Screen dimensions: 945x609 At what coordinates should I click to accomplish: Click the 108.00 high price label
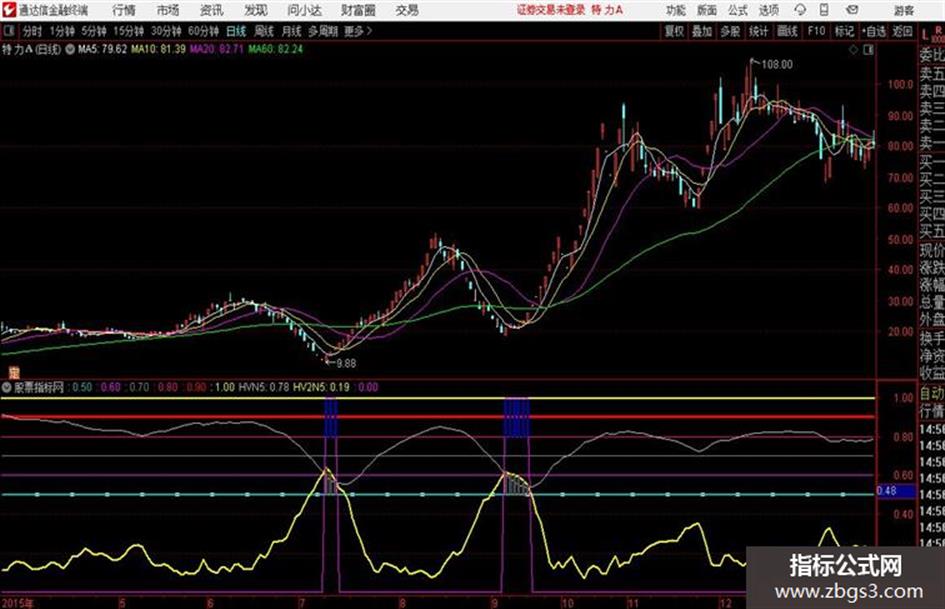777,65
